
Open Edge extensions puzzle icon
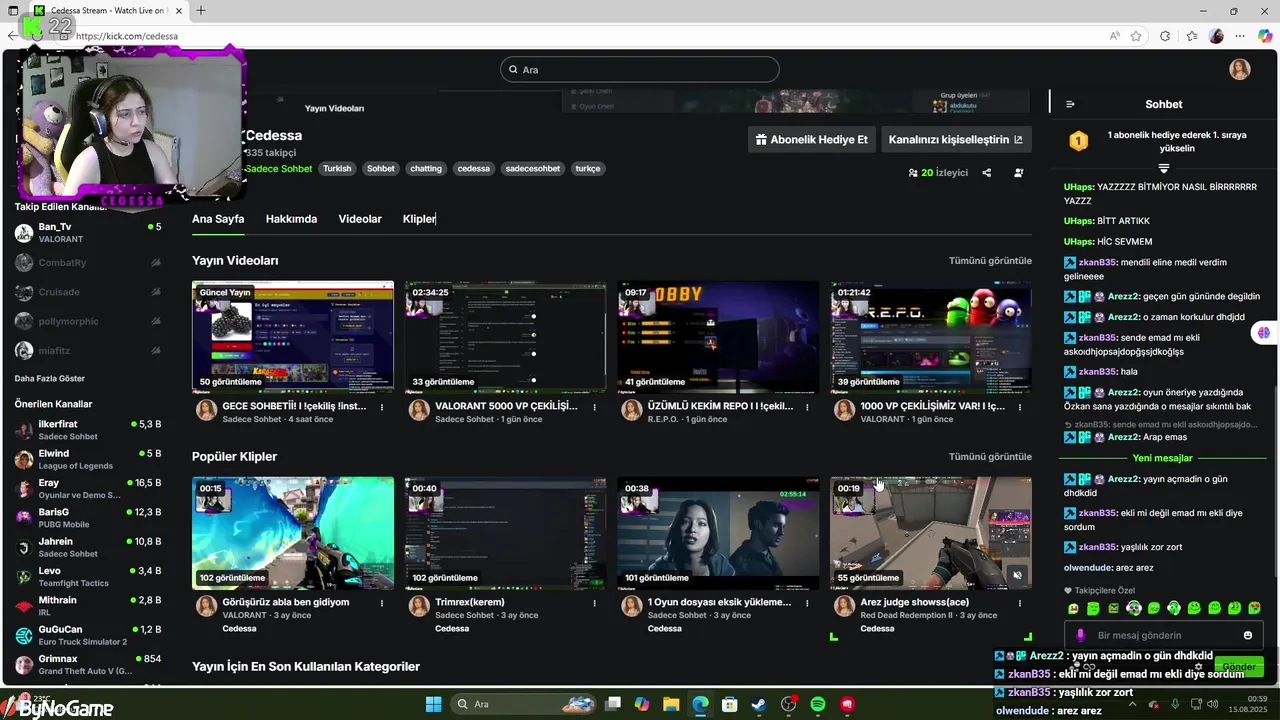(1165, 36)
